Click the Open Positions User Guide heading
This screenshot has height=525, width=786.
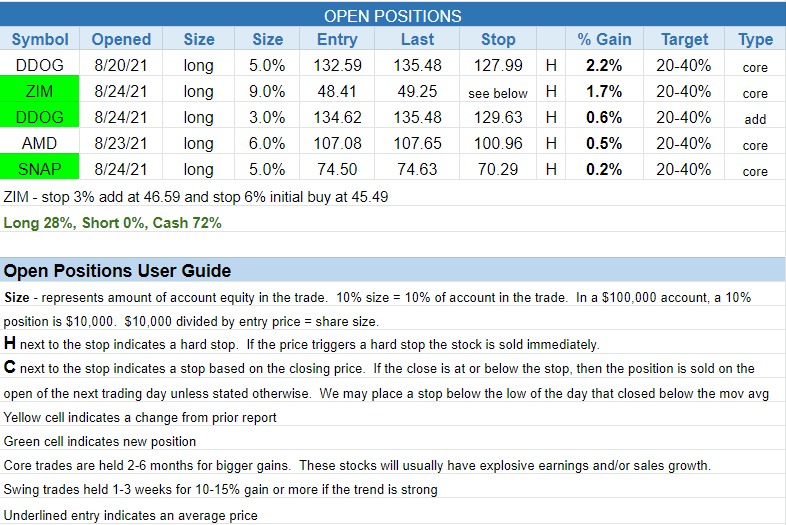coord(117,271)
